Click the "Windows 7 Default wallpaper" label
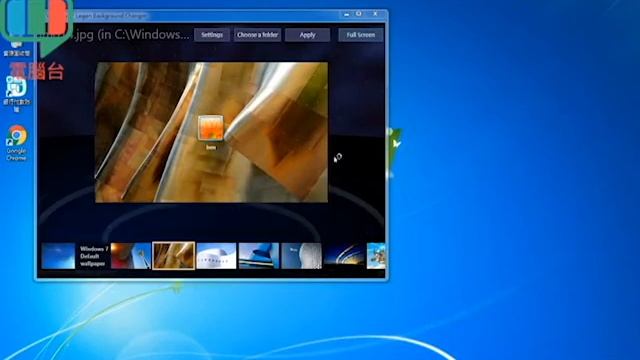This screenshot has width=640, height=360. point(94,256)
